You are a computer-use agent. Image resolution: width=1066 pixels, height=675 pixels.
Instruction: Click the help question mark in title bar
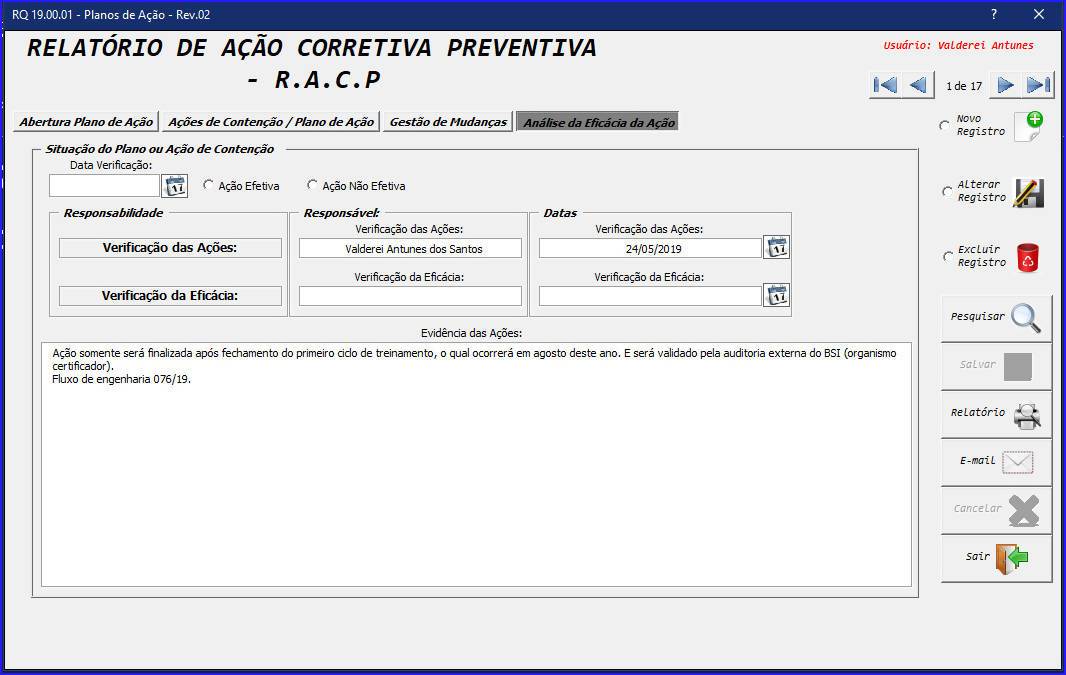pyautogui.click(x=993, y=15)
